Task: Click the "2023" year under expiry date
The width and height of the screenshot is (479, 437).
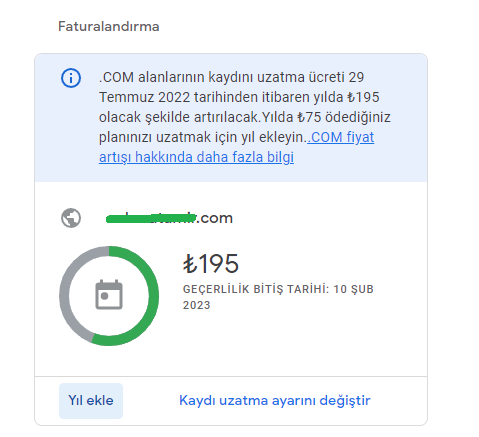Action: (x=197, y=305)
